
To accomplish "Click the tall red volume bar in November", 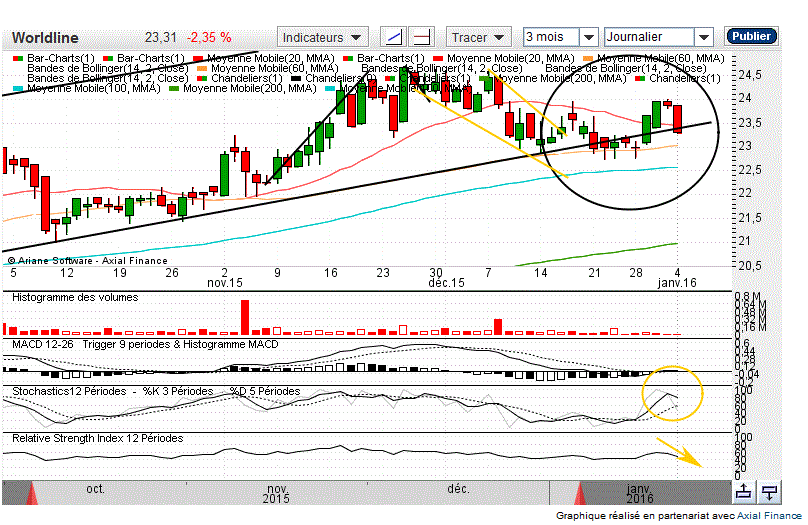I will pos(245,317).
